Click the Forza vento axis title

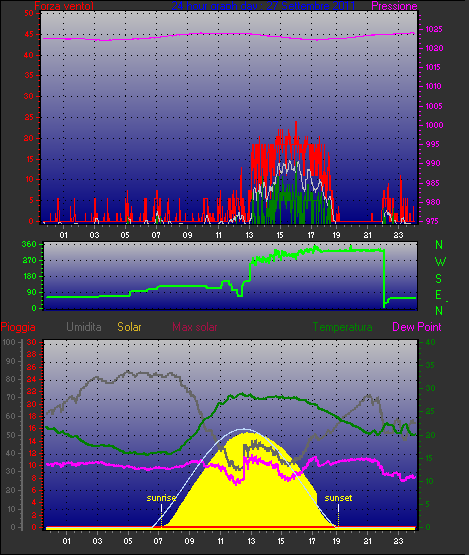[x=64, y=6]
